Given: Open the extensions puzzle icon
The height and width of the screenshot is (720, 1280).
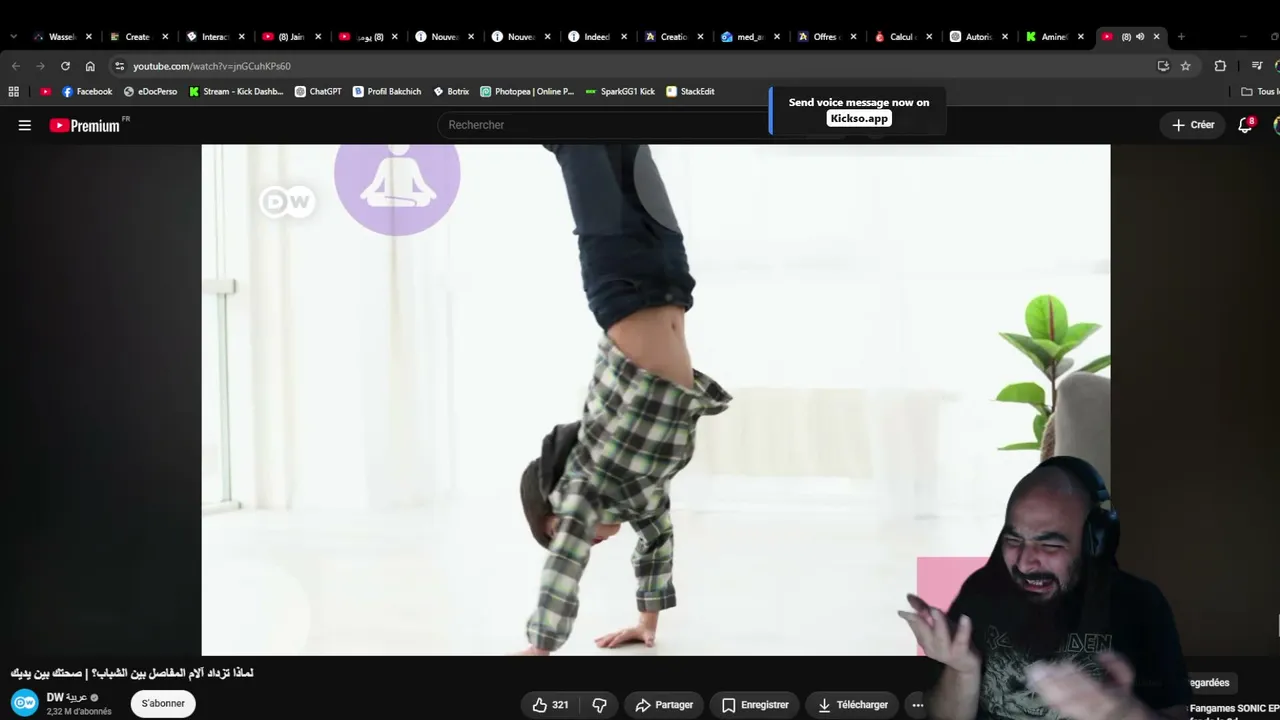Looking at the screenshot, I should (x=1220, y=66).
